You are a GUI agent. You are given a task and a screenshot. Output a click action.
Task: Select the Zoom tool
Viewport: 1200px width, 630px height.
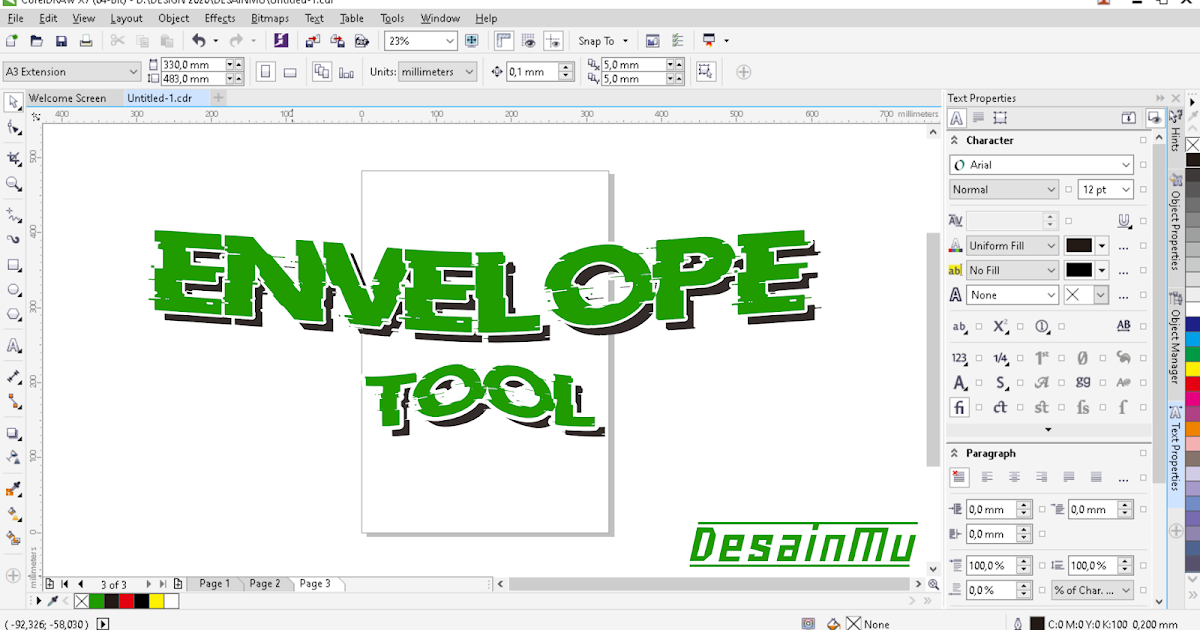tap(13, 186)
